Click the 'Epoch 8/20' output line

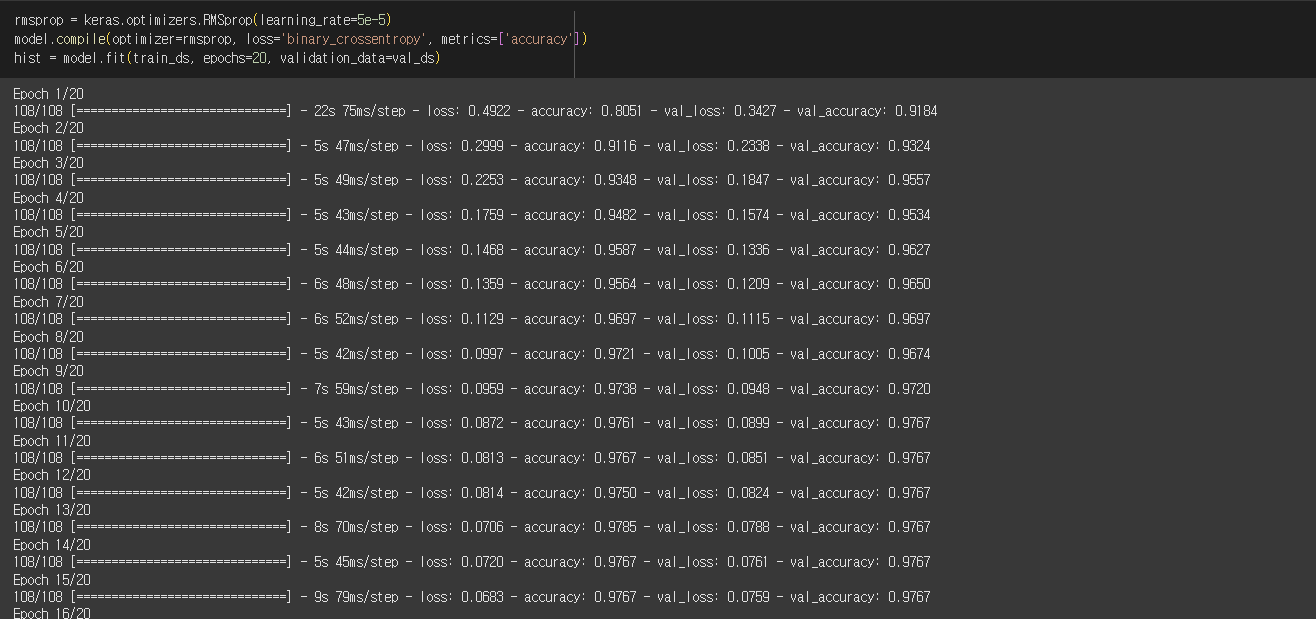click(48, 337)
